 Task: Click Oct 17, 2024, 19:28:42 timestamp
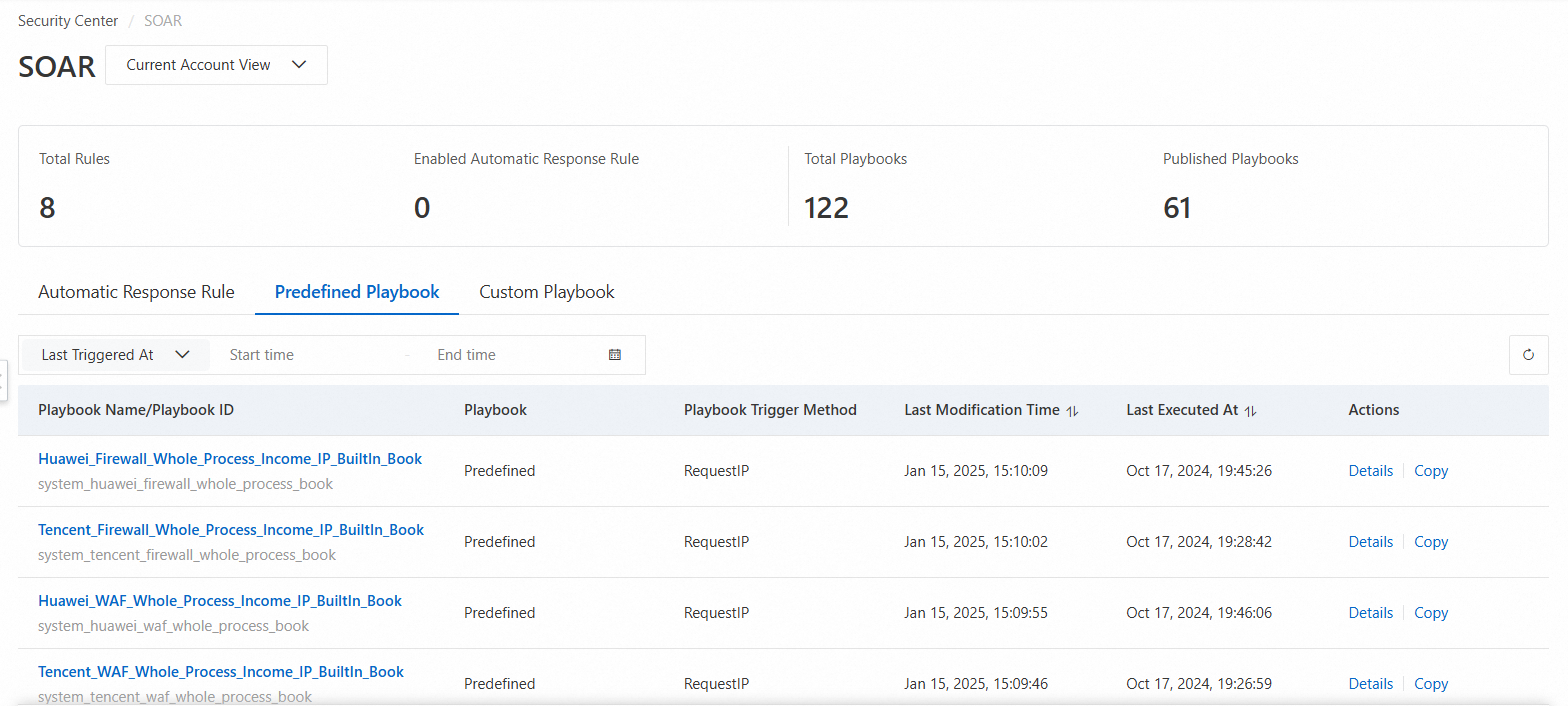tap(1199, 542)
